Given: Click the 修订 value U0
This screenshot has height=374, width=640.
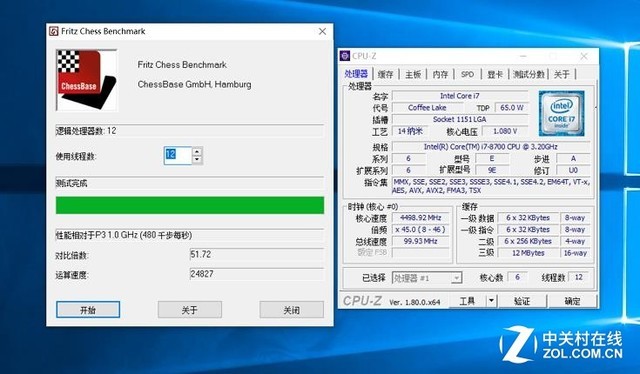Looking at the screenshot, I should 573,170.
